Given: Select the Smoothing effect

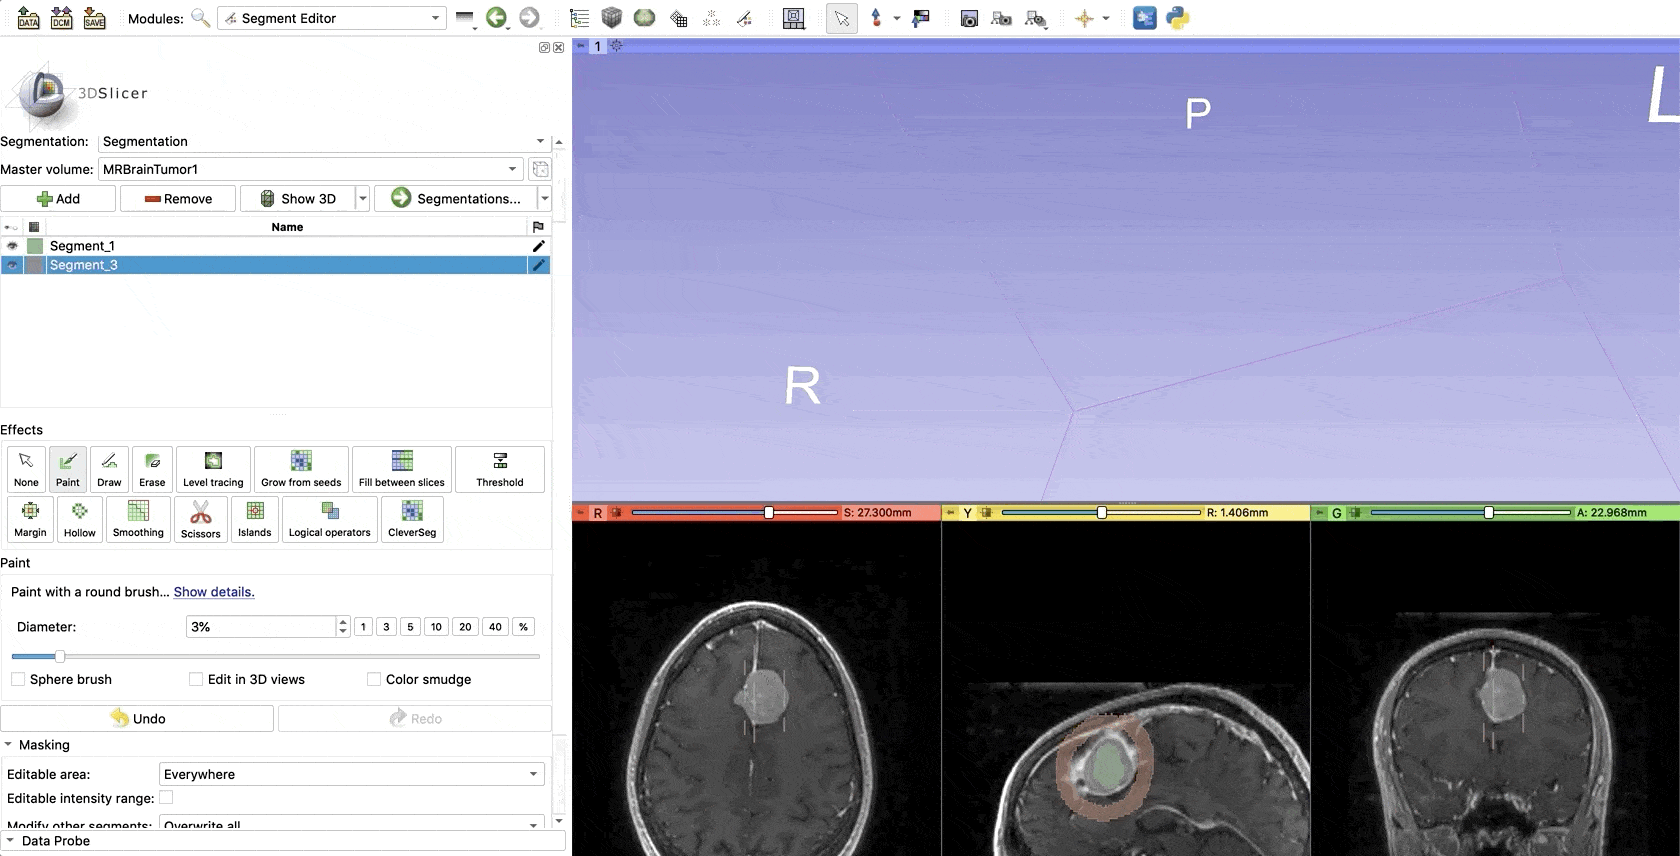Looking at the screenshot, I should pos(138,519).
